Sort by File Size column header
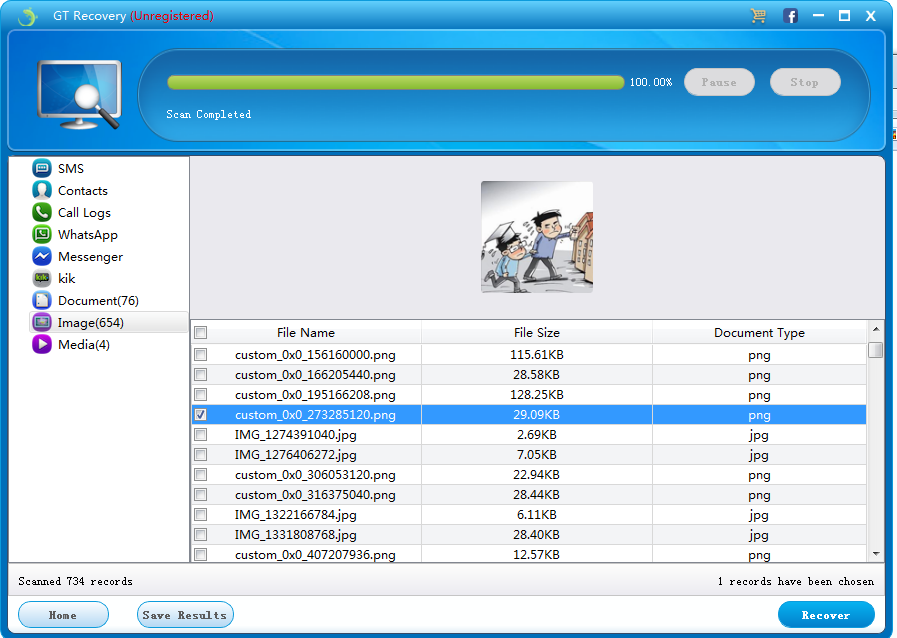The height and width of the screenshot is (638, 897). 537,332
